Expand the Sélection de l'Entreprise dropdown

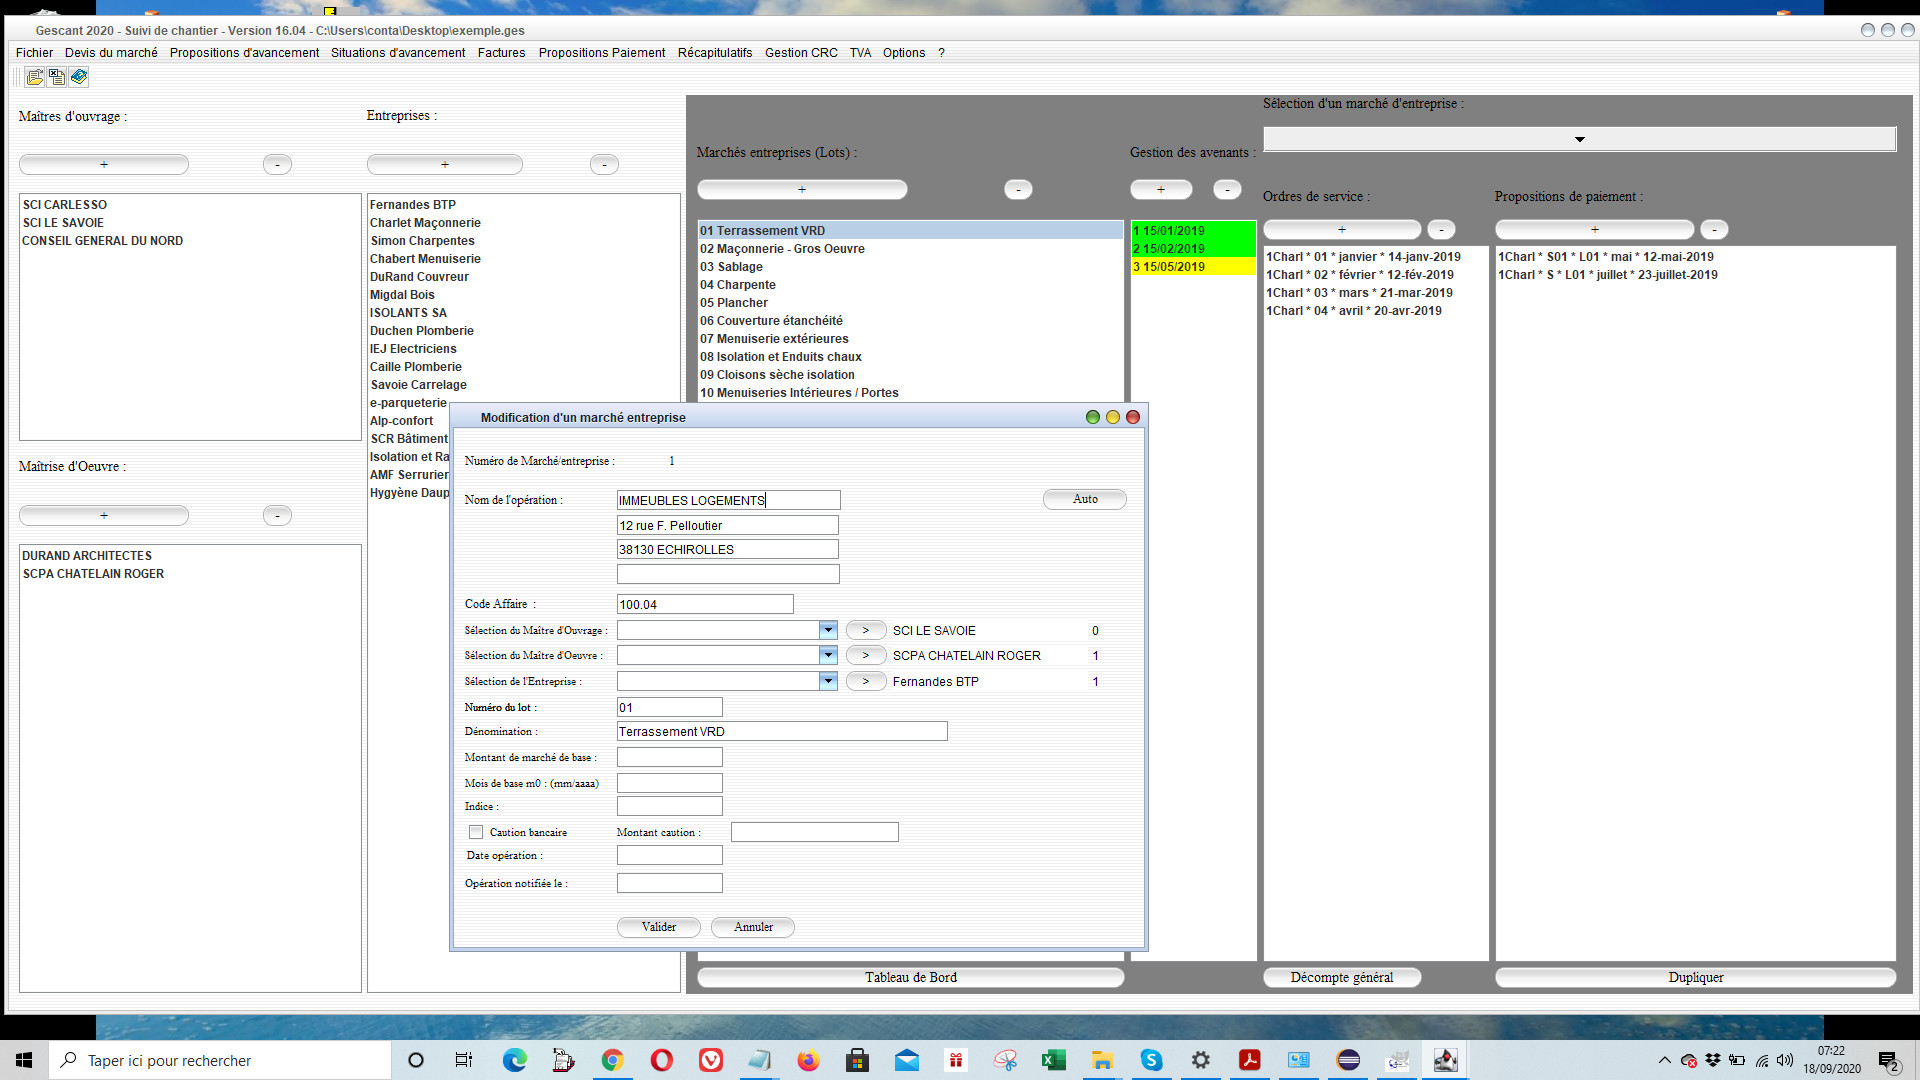(827, 681)
